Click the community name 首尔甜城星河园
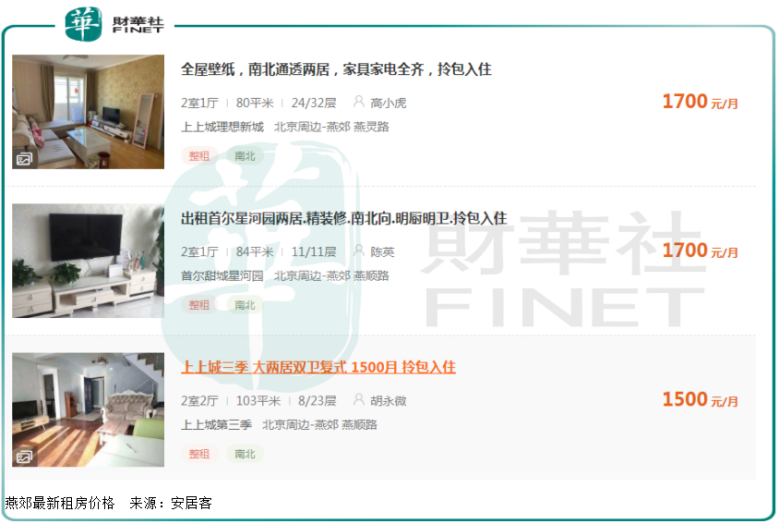The height and width of the screenshot is (530, 778). point(222,276)
